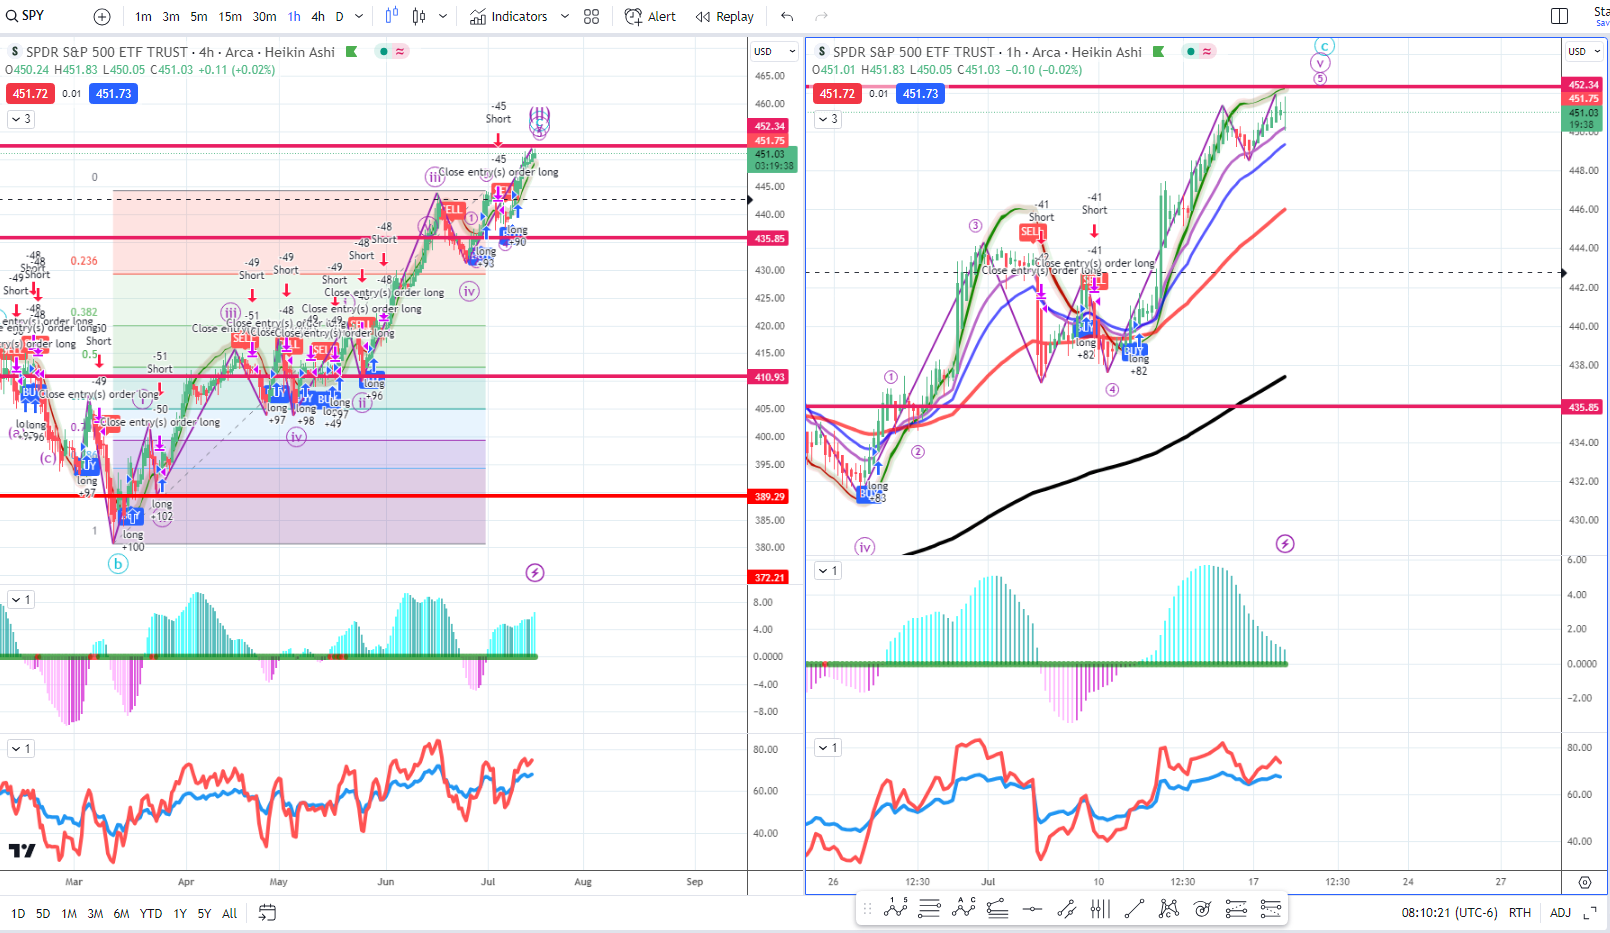Click the left chart 451.72 sell button

30,93
